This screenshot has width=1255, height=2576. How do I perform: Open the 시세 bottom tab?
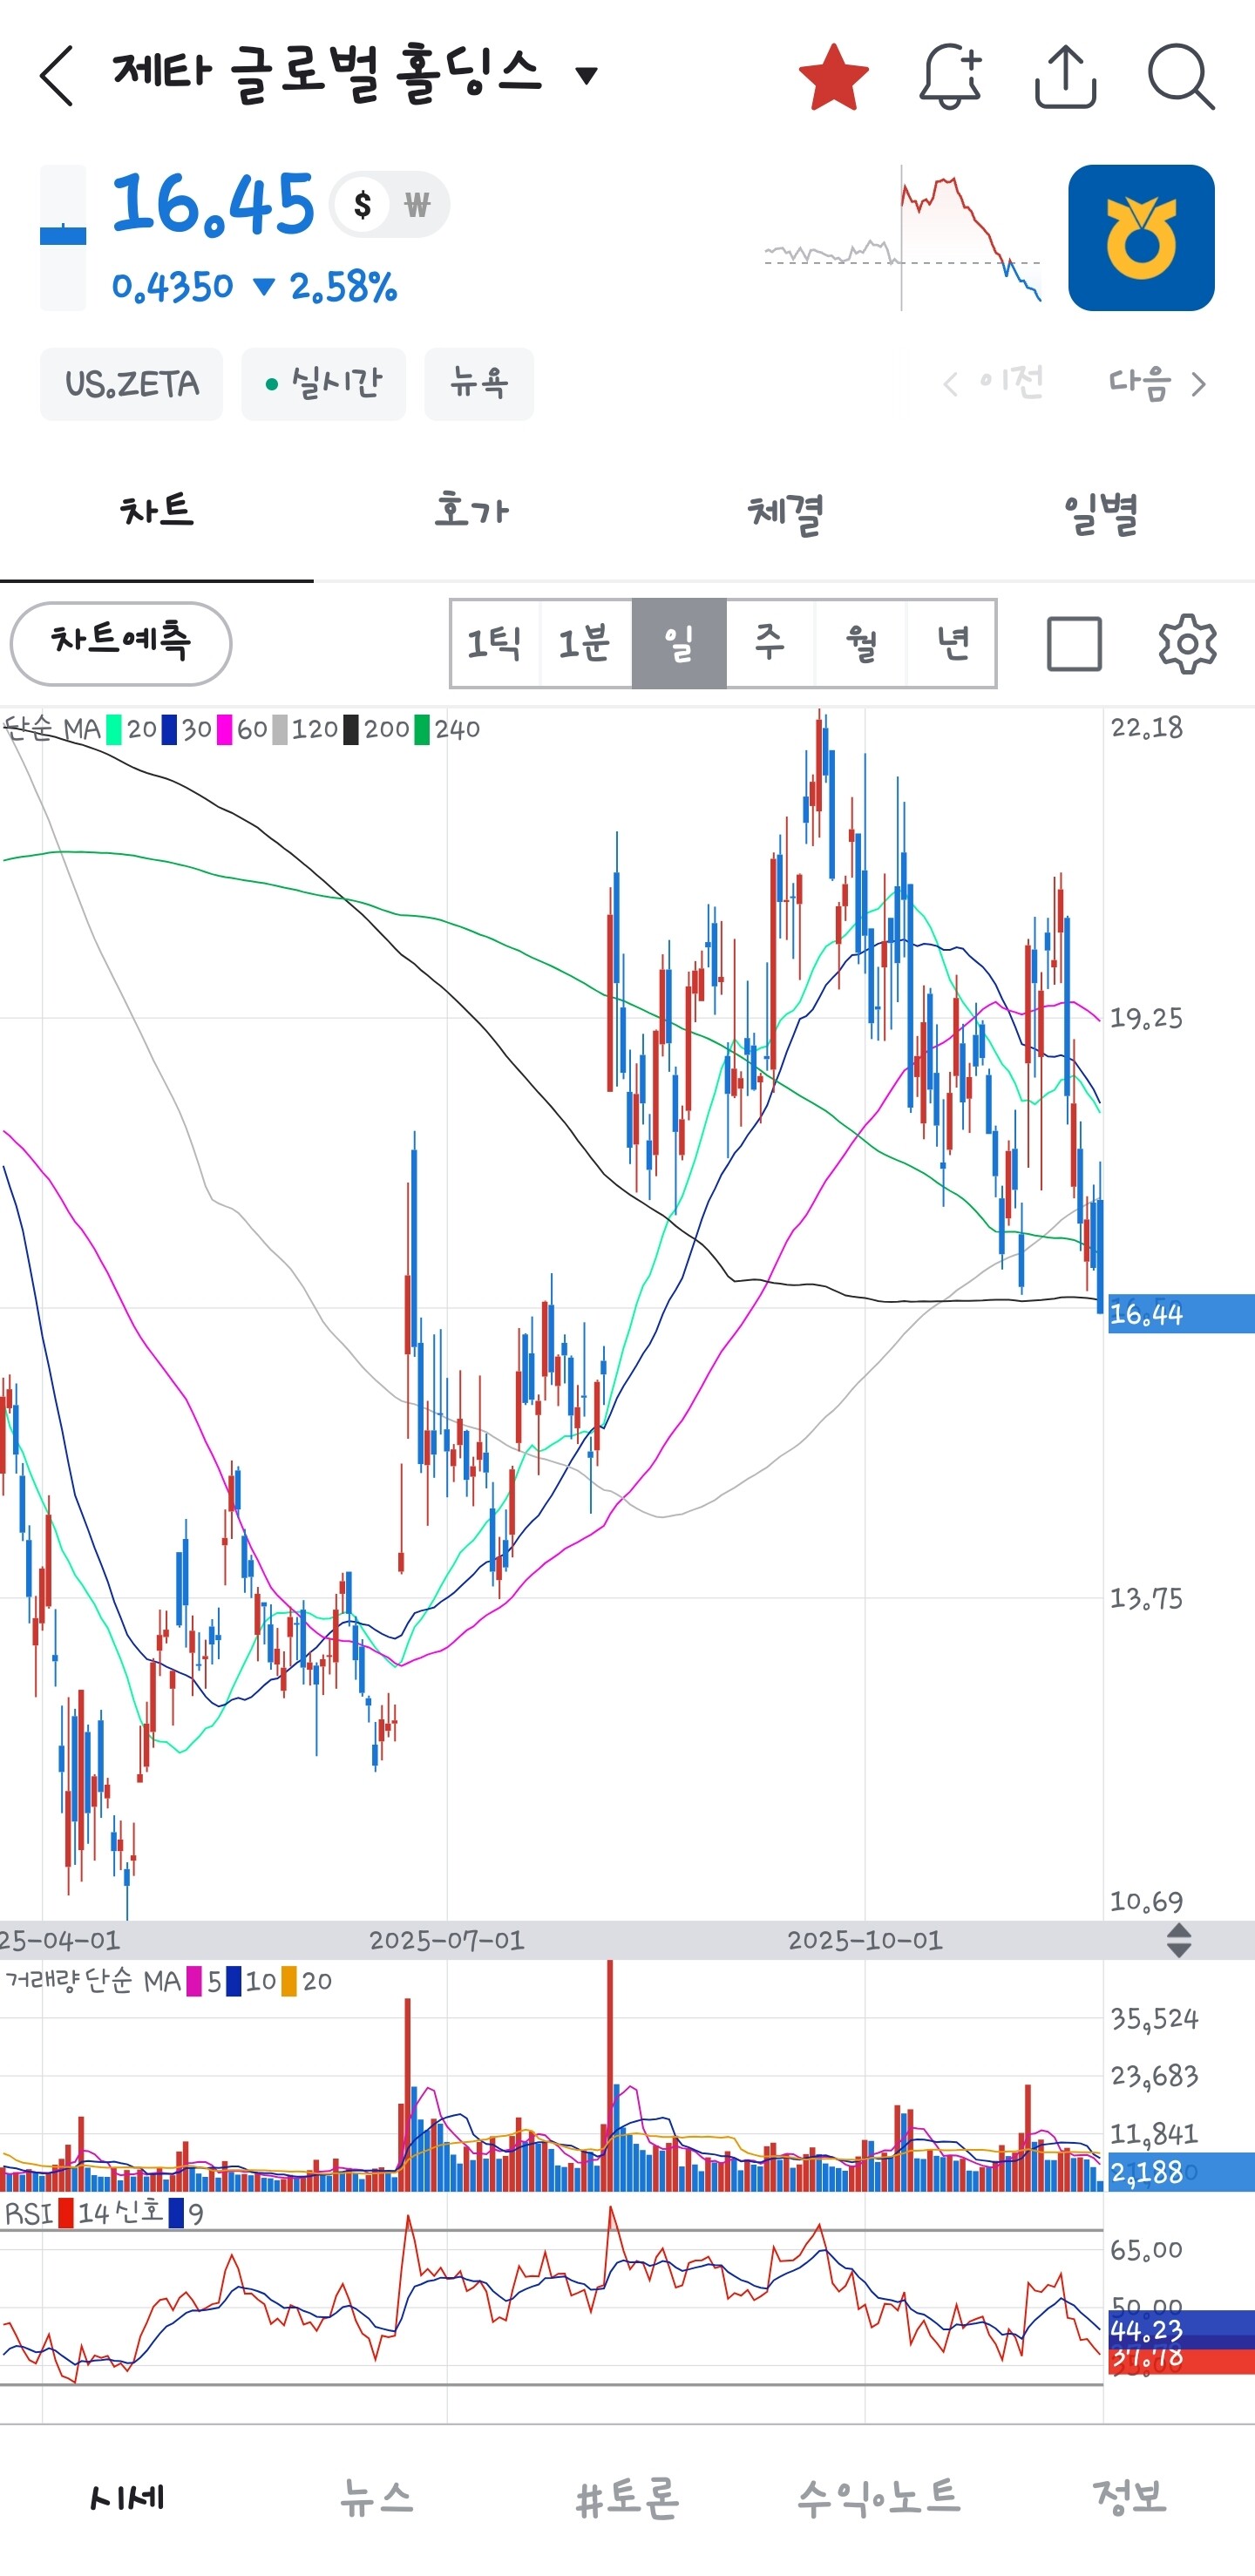(x=126, y=2498)
